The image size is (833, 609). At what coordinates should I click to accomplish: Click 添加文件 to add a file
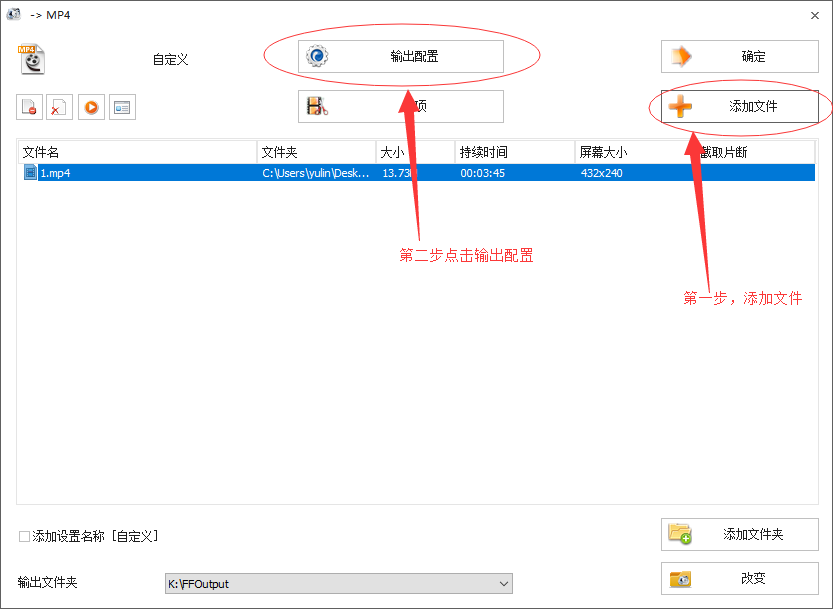[739, 106]
